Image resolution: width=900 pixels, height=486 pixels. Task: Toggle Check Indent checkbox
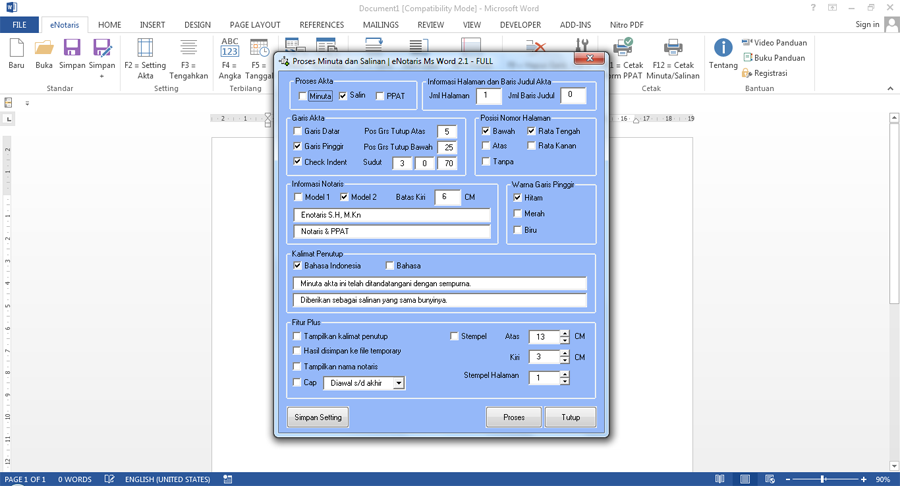click(x=297, y=162)
